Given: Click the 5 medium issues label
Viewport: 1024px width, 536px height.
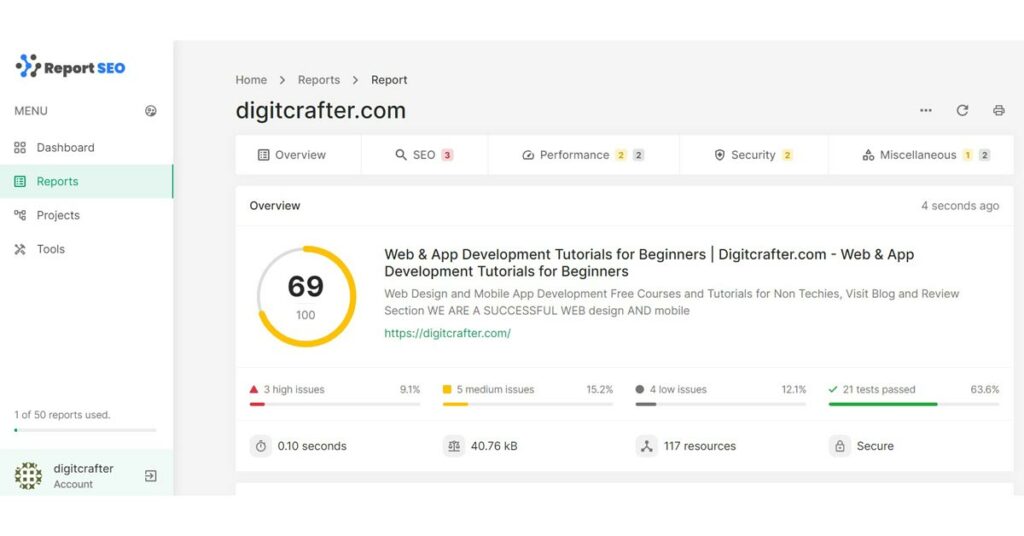Looking at the screenshot, I should (495, 390).
